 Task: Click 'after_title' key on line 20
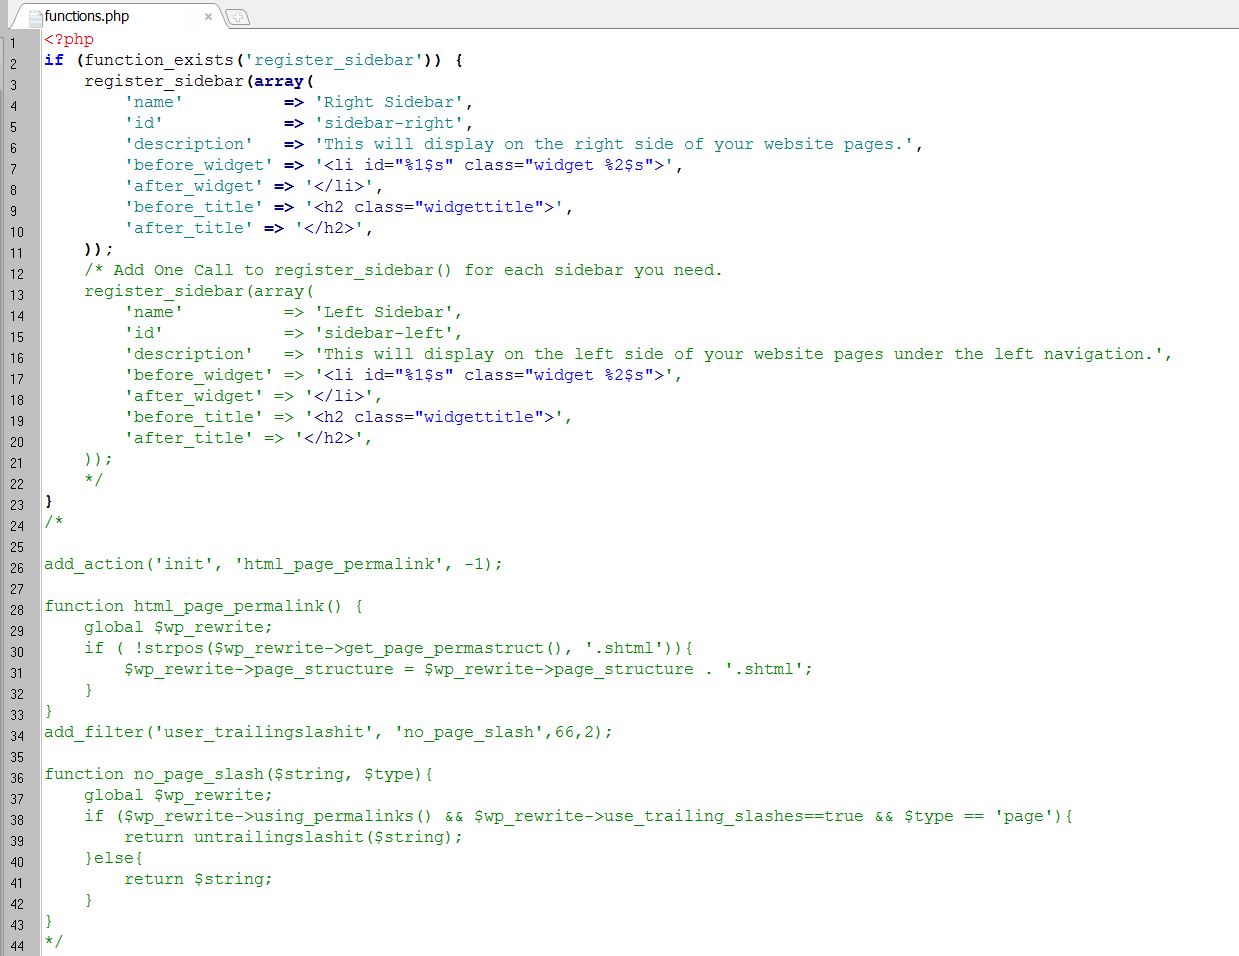(x=189, y=438)
